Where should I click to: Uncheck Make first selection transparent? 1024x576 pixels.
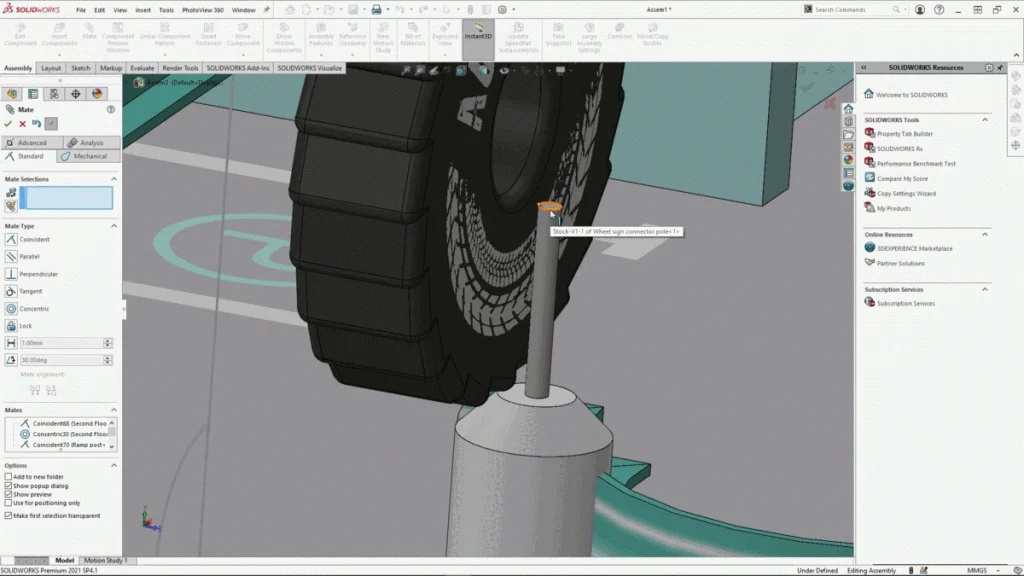[8, 516]
